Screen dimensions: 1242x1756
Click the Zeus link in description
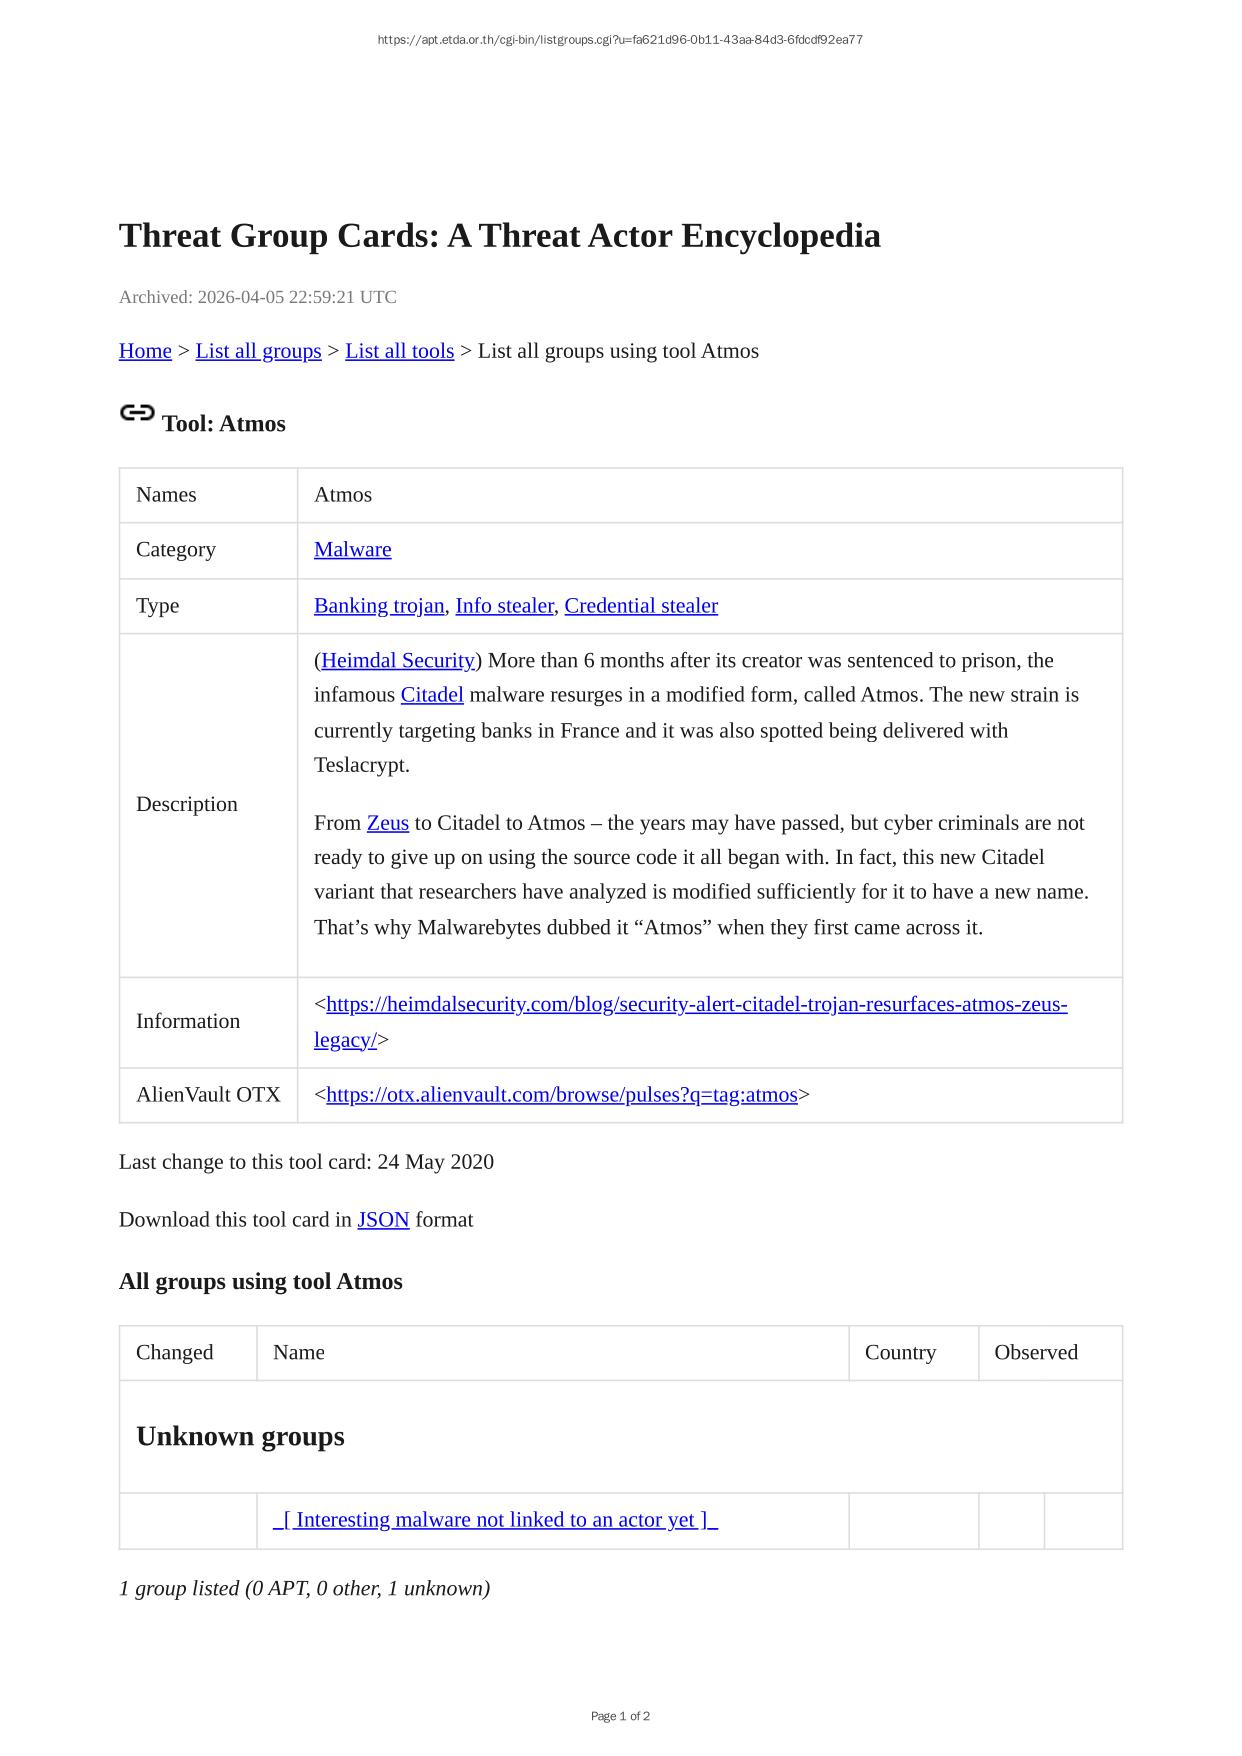coord(387,823)
